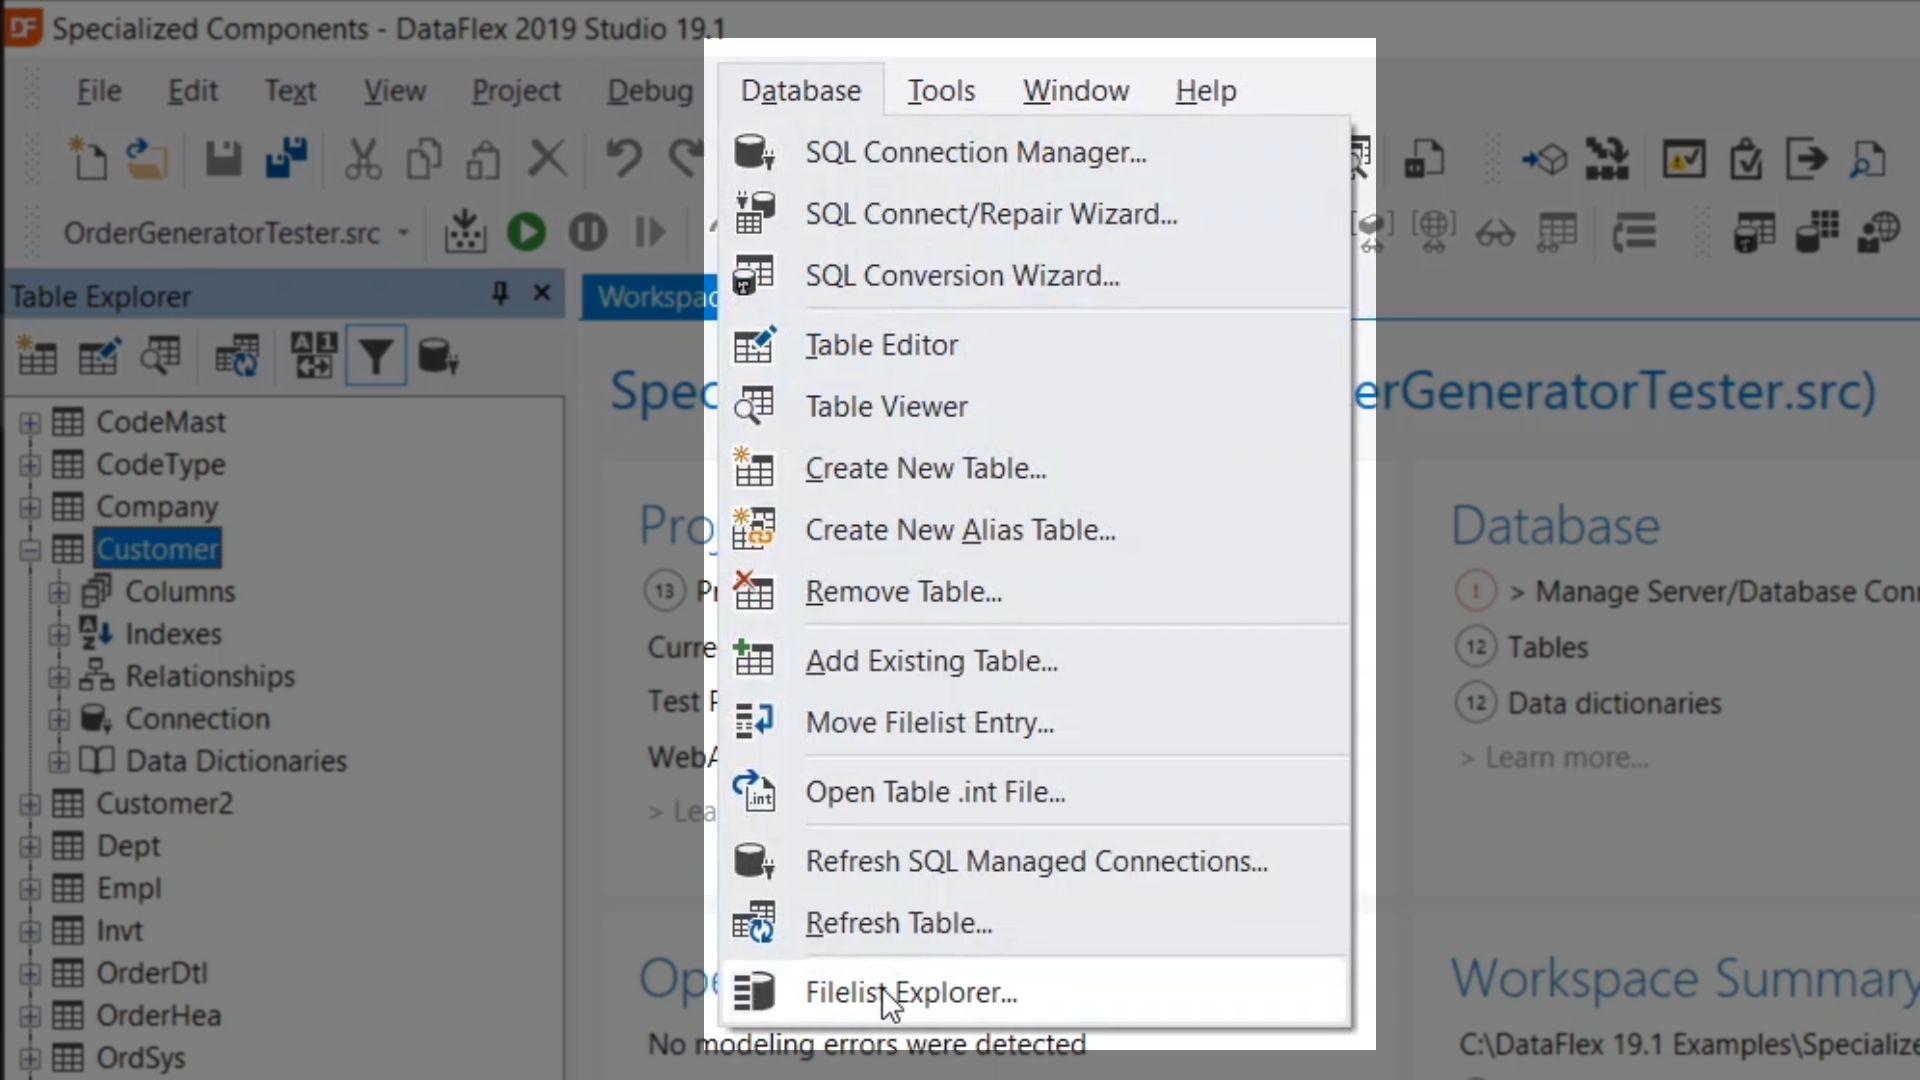1920x1080 pixels.
Task: Expand the Indexes node under Customer
Action: click(x=59, y=634)
